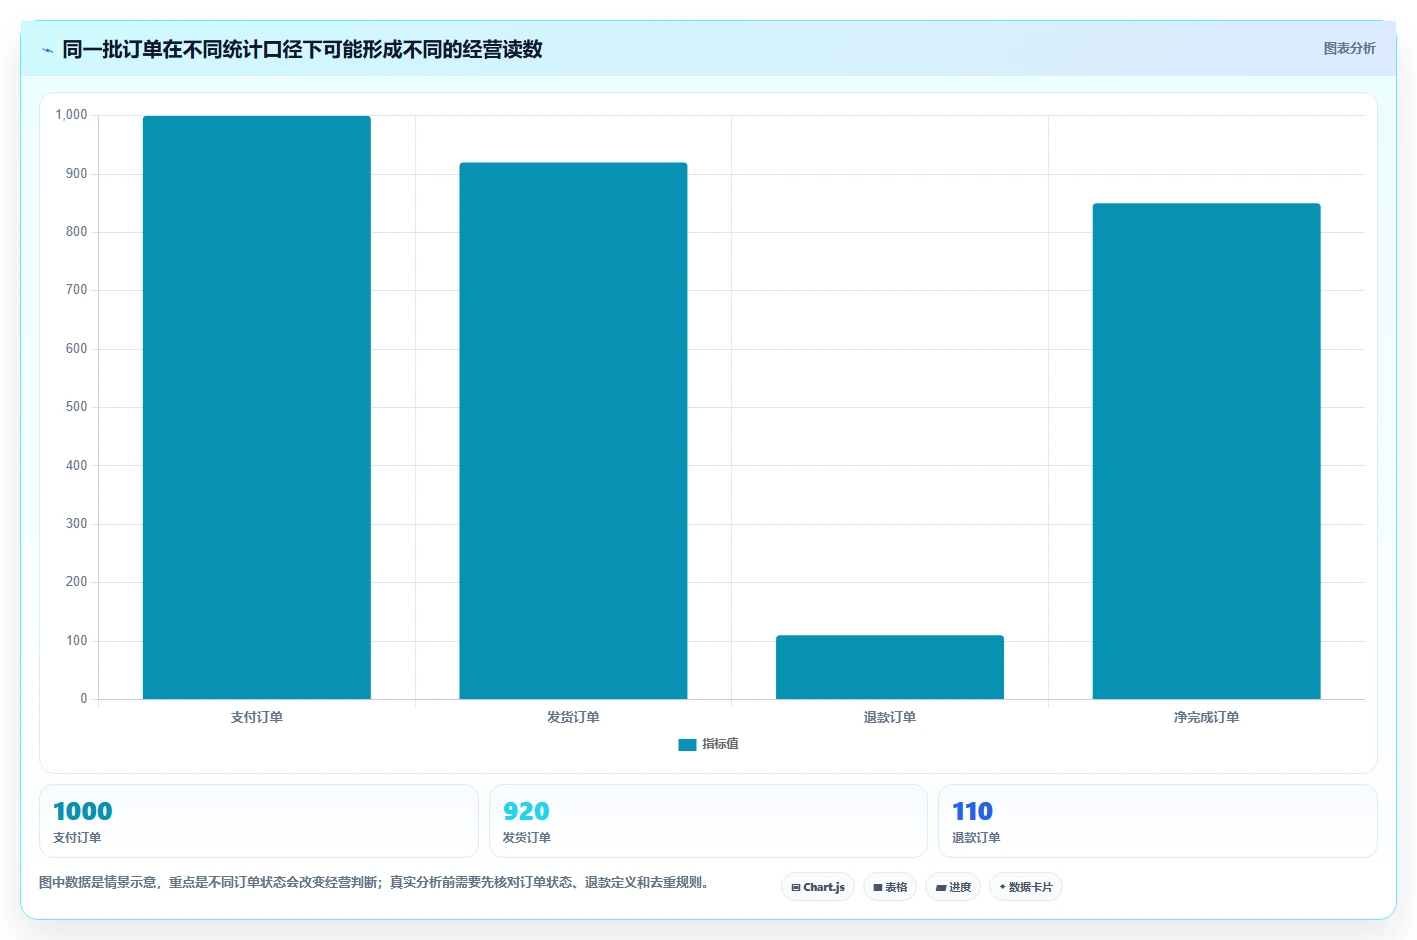This screenshot has height=940, width=1417.
Task: Click the 数据卡片 tag chip
Action: click(1025, 887)
